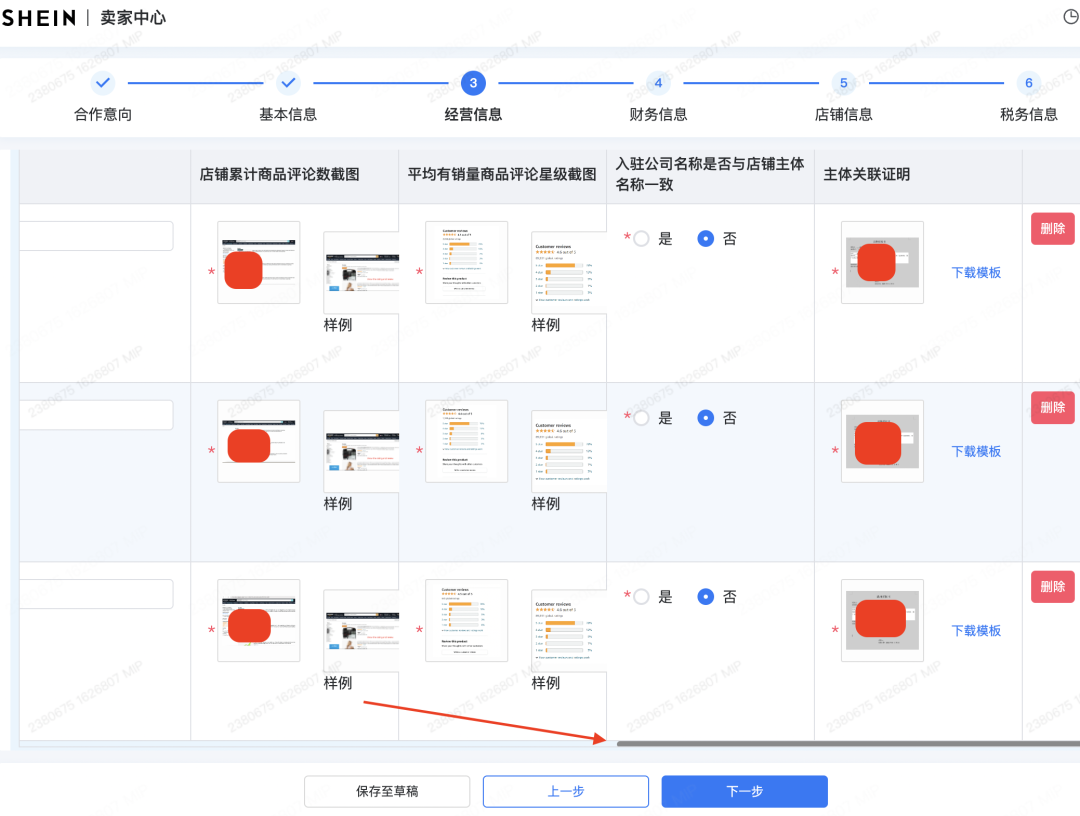Viewport: 1080px width, 816px height.
Task: Click the checkmark icon above 基本信息
Action: [x=288, y=83]
